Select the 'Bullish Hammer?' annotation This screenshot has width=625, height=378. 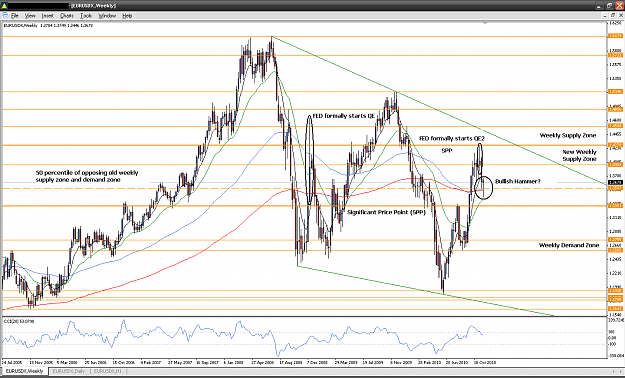coord(518,181)
